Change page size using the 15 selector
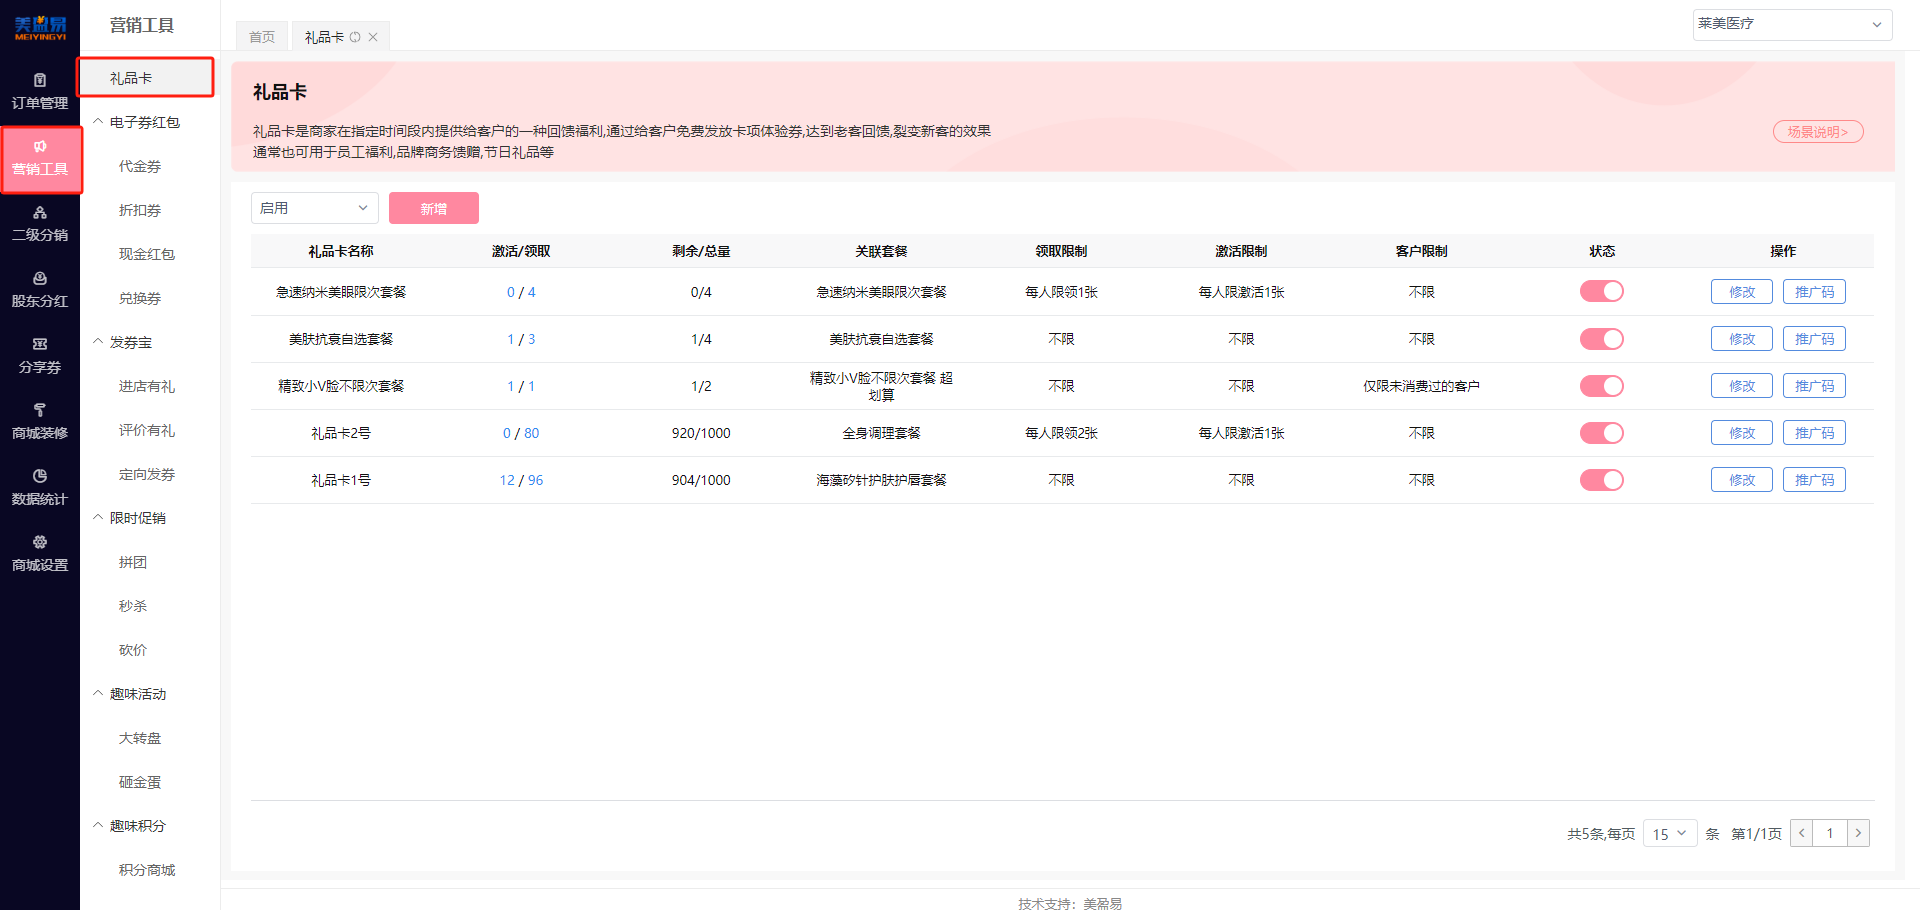This screenshot has width=1920, height=919. pyautogui.click(x=1668, y=833)
